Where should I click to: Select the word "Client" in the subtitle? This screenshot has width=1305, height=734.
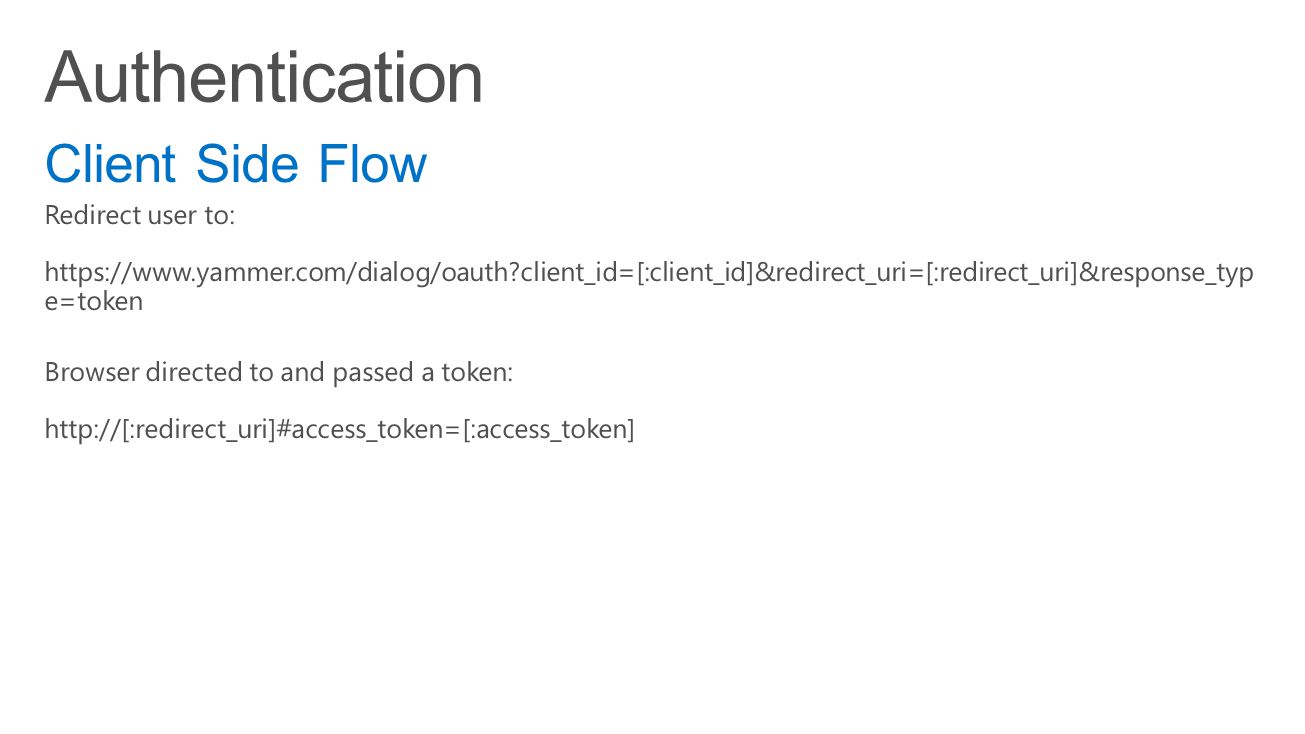pos(111,164)
